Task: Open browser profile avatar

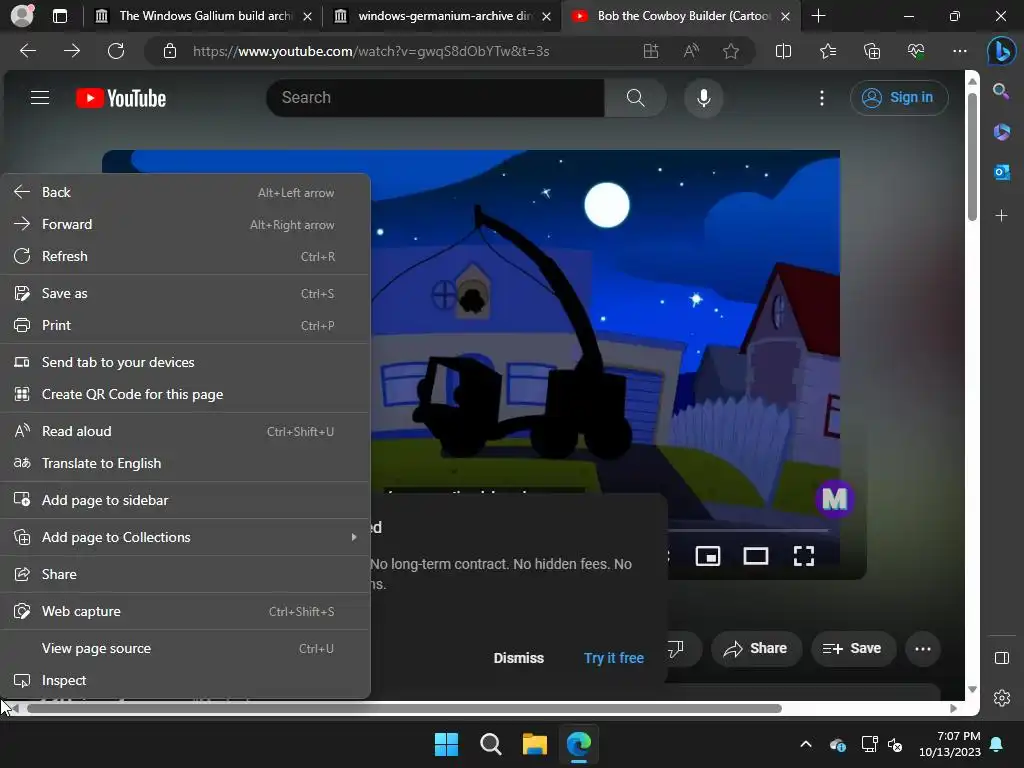Action: point(23,16)
